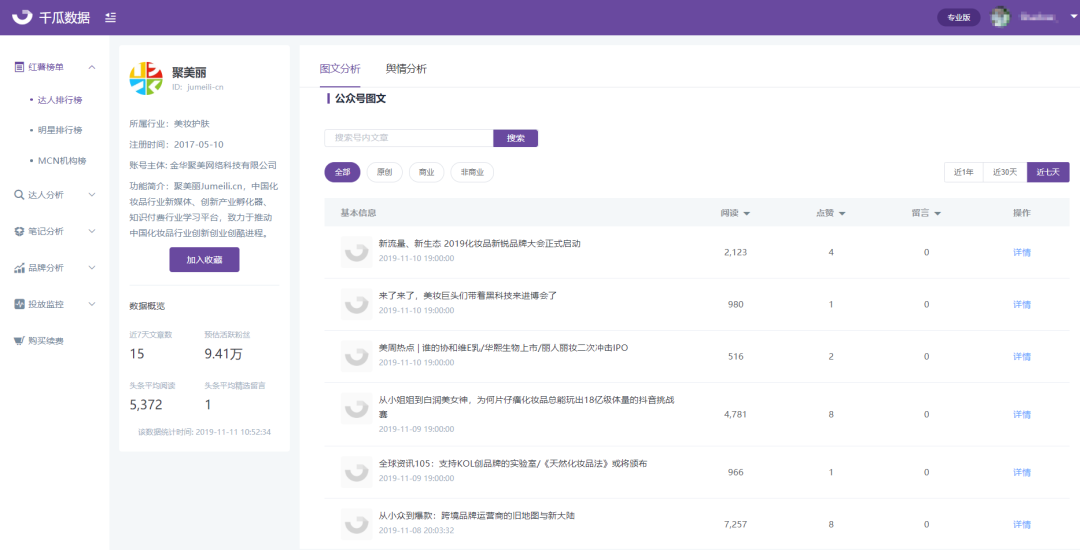Sort by 留言 column arrow

(937, 213)
